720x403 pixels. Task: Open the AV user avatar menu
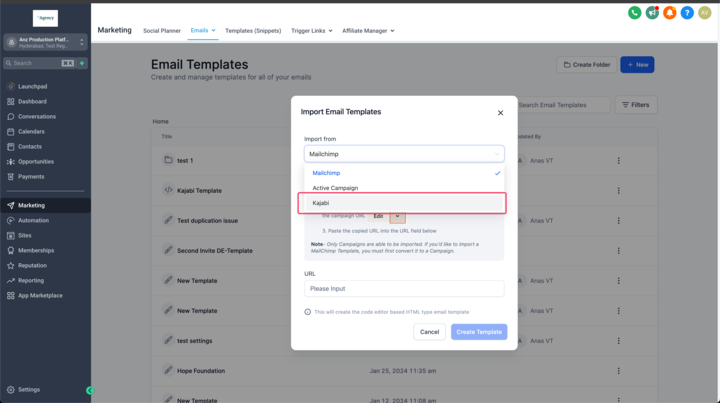(704, 13)
